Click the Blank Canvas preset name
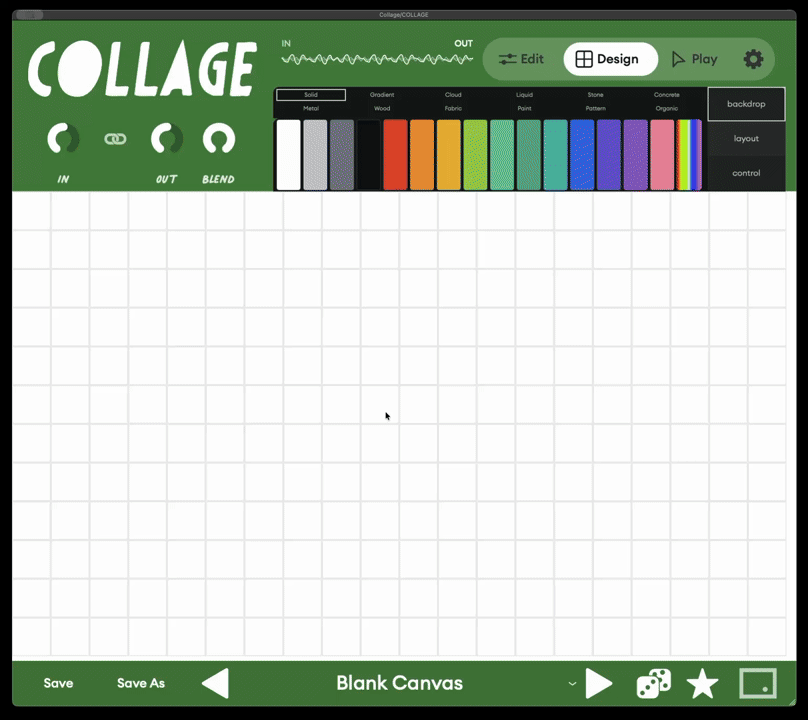Viewport: 808px width, 720px height. [x=399, y=683]
